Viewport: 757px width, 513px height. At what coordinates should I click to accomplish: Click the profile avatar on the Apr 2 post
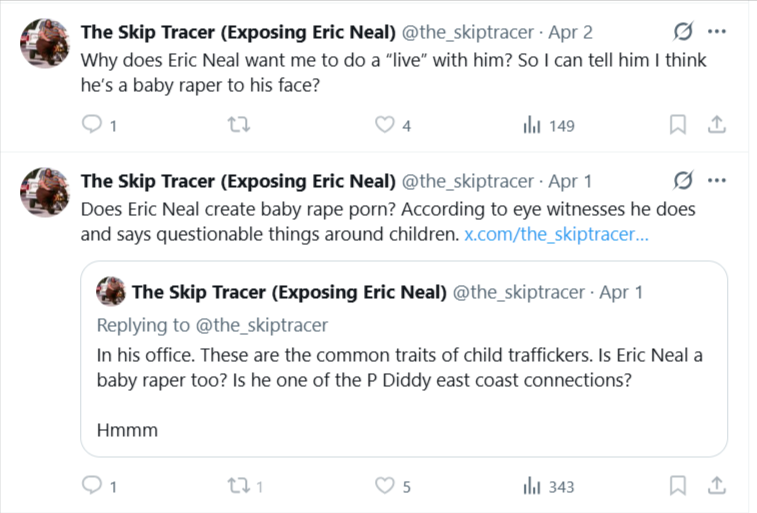click(x=45, y=43)
